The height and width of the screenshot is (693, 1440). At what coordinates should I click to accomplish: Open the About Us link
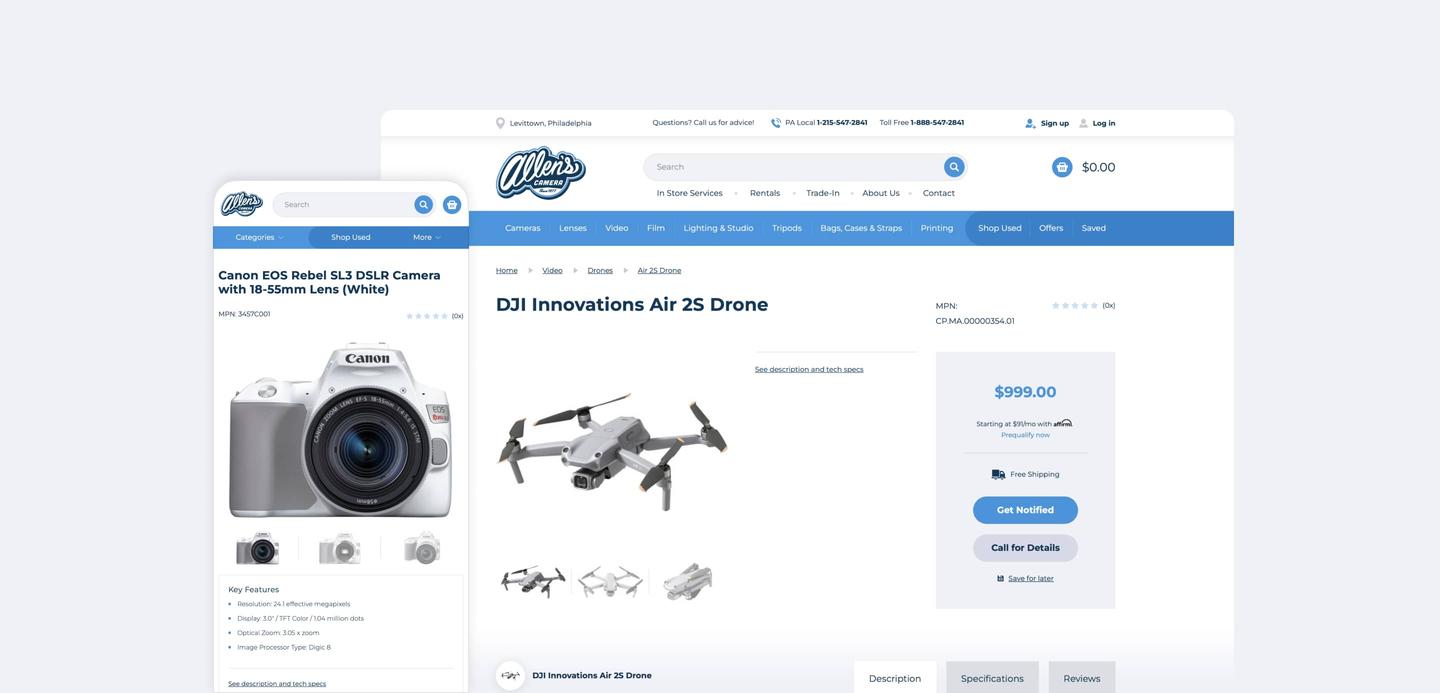(881, 193)
